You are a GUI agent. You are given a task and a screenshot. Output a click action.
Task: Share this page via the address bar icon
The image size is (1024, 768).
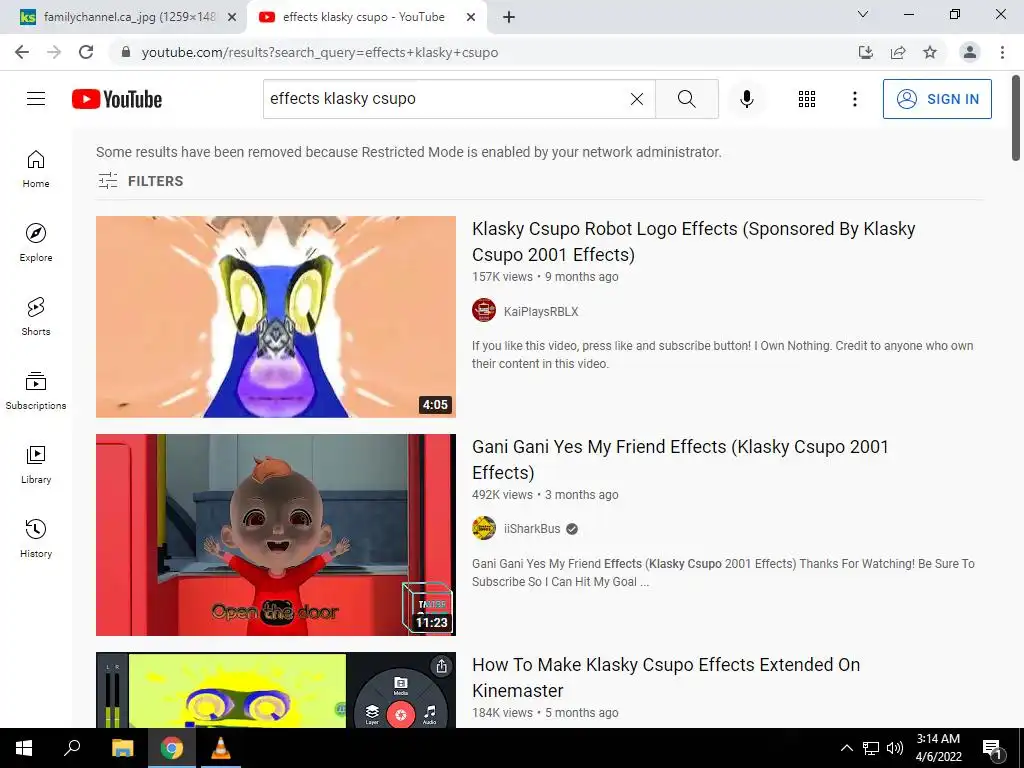(x=898, y=52)
